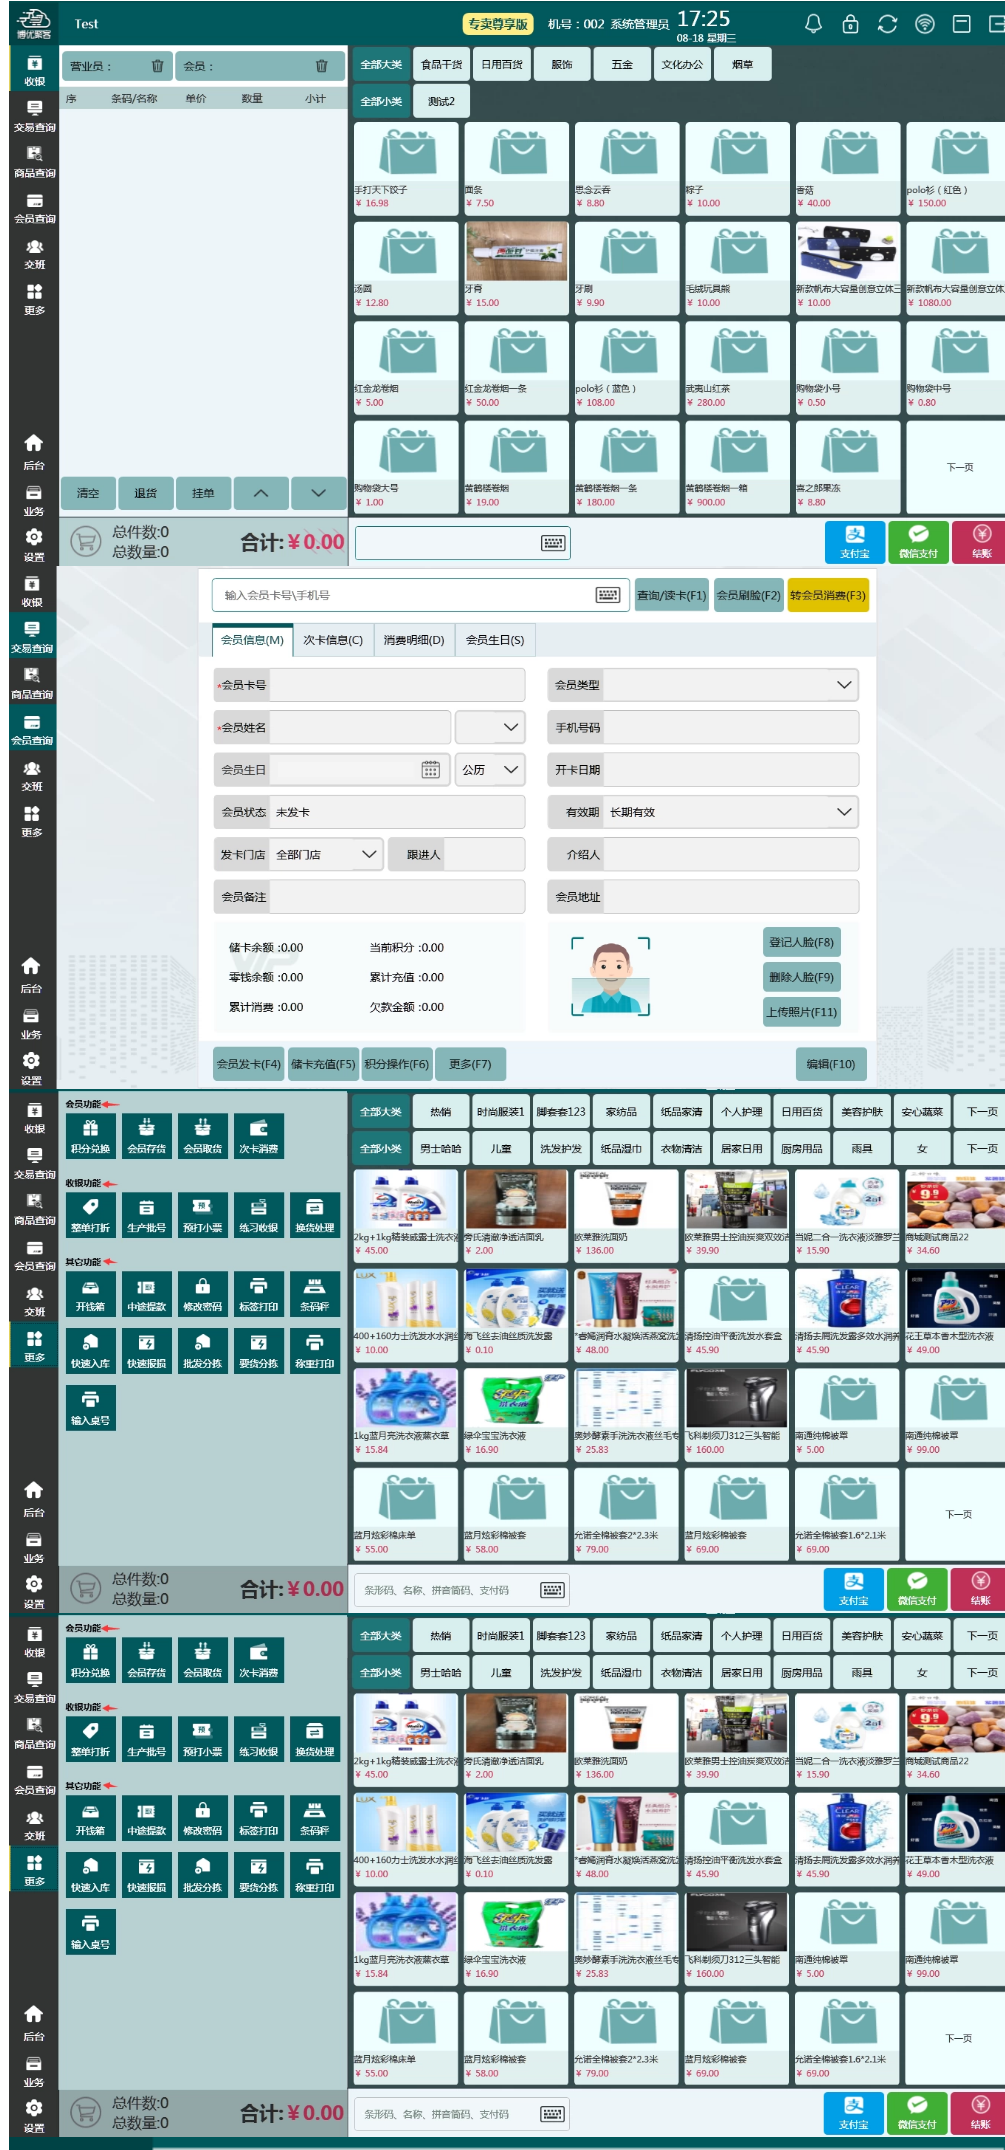
Task: Open 积分操作(F6) points operation
Action: click(397, 1064)
